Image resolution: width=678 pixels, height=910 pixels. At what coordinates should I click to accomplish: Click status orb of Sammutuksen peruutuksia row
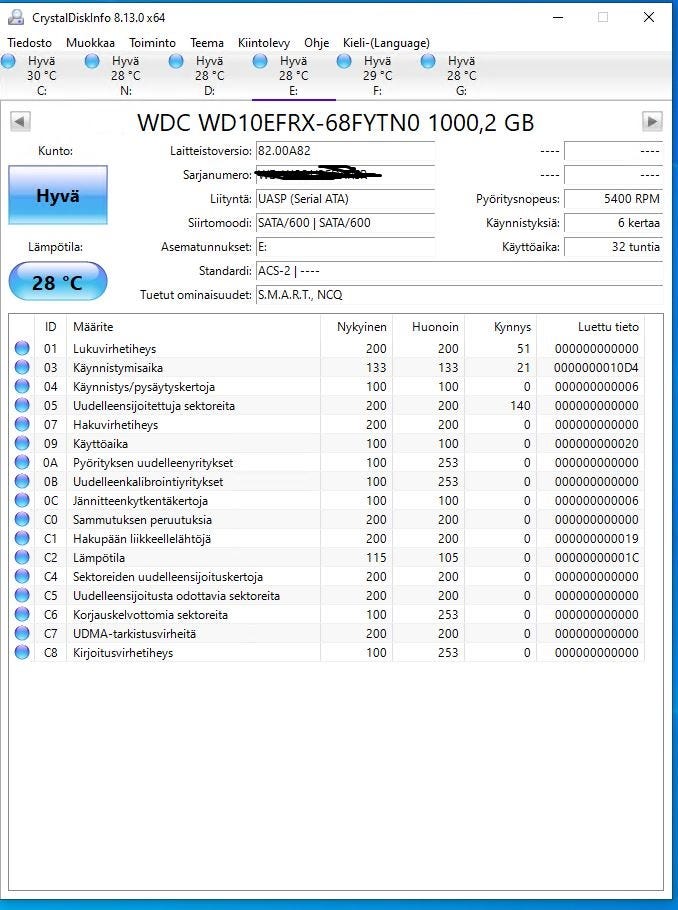(x=22, y=519)
